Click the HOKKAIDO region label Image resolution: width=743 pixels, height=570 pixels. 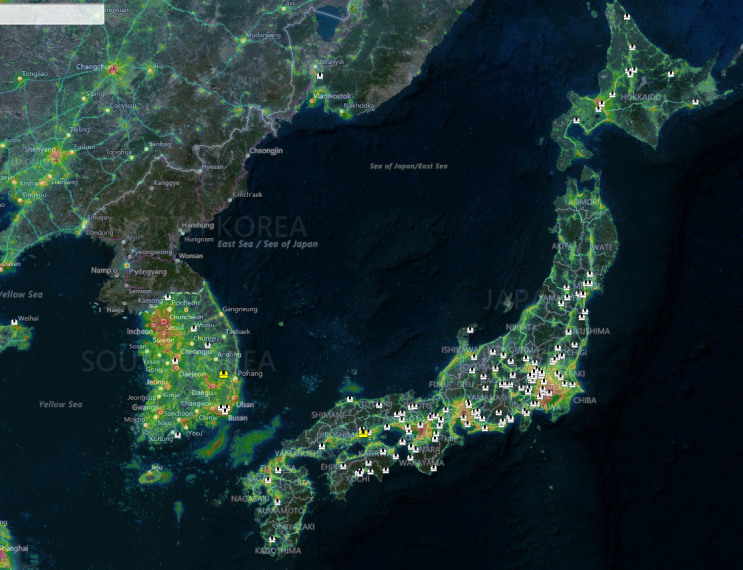tap(641, 97)
